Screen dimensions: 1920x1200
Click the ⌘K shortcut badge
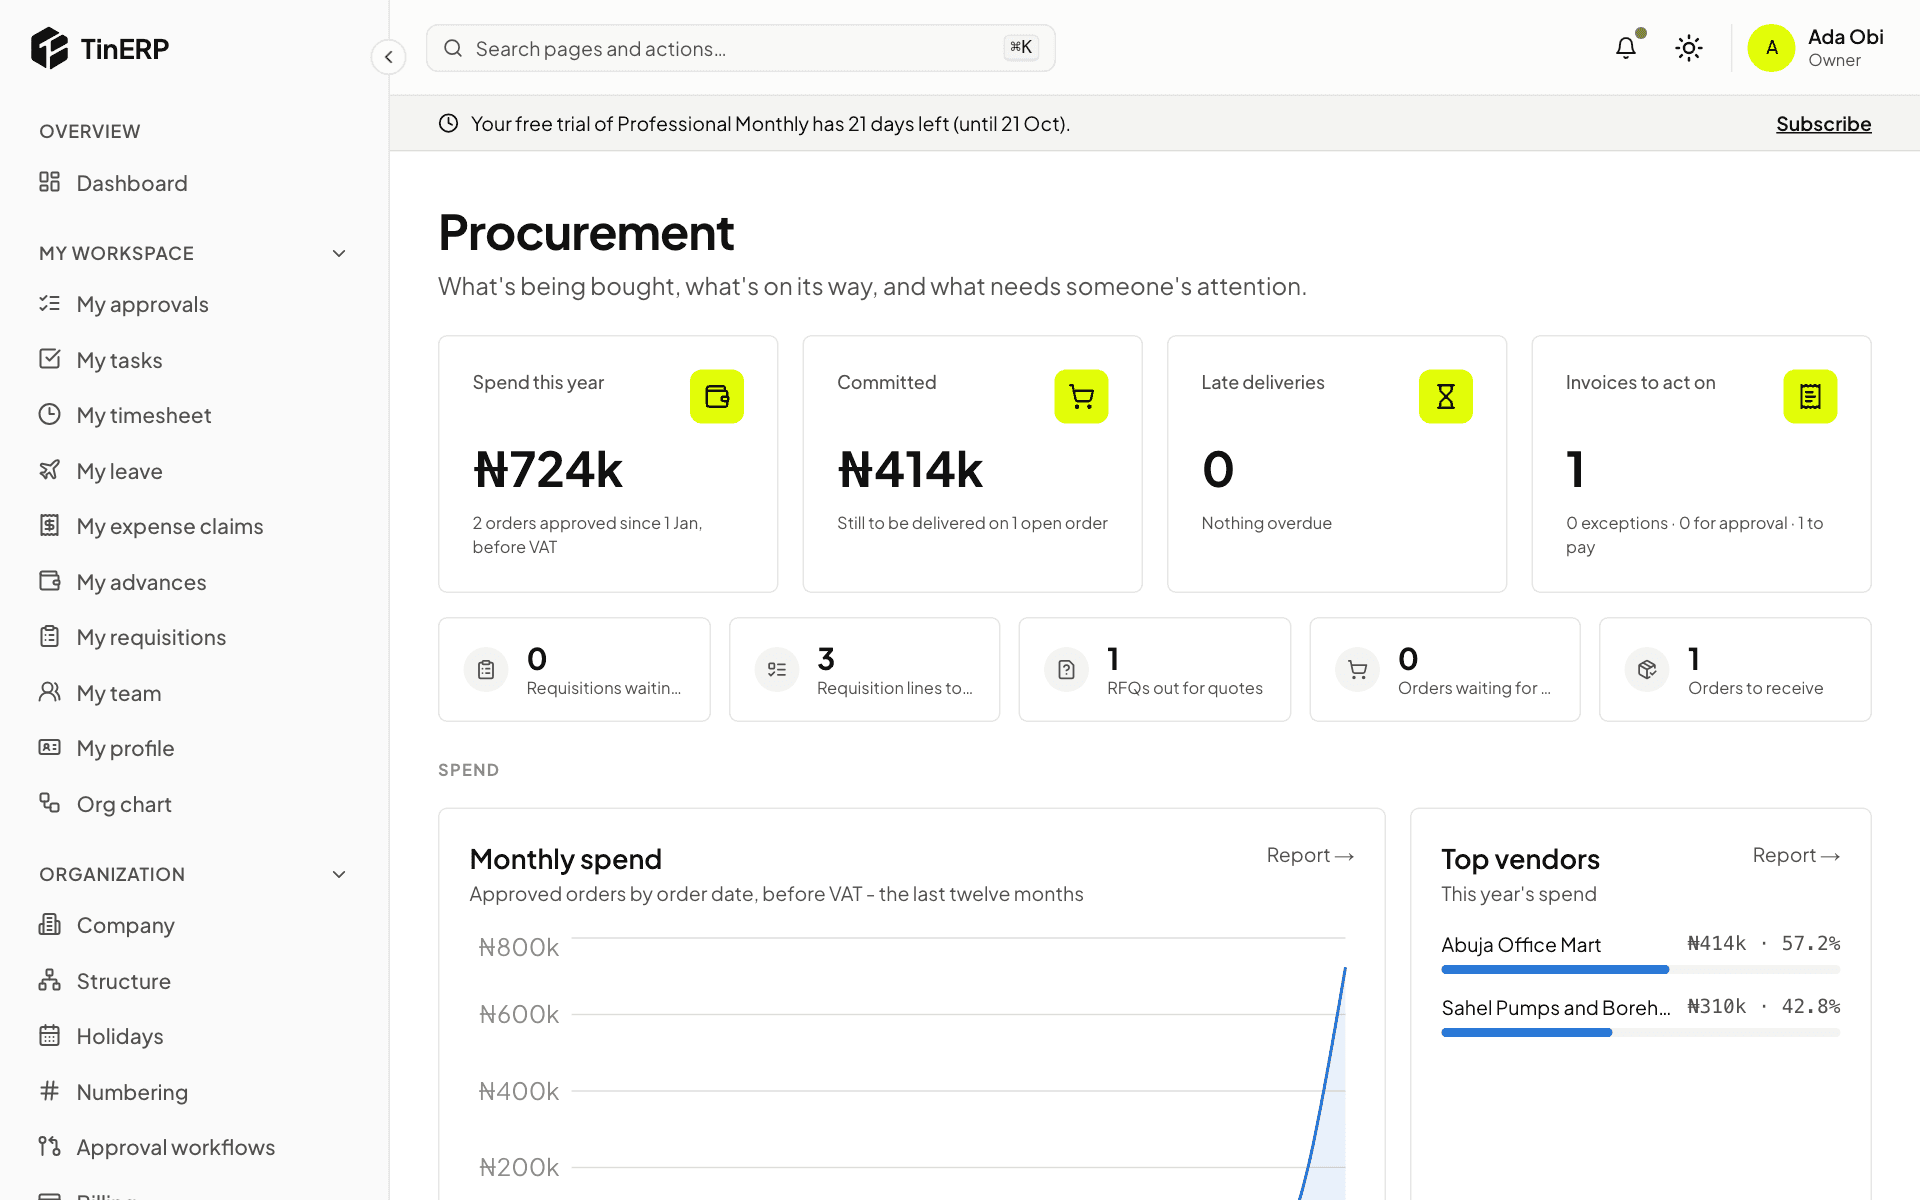tap(1021, 47)
